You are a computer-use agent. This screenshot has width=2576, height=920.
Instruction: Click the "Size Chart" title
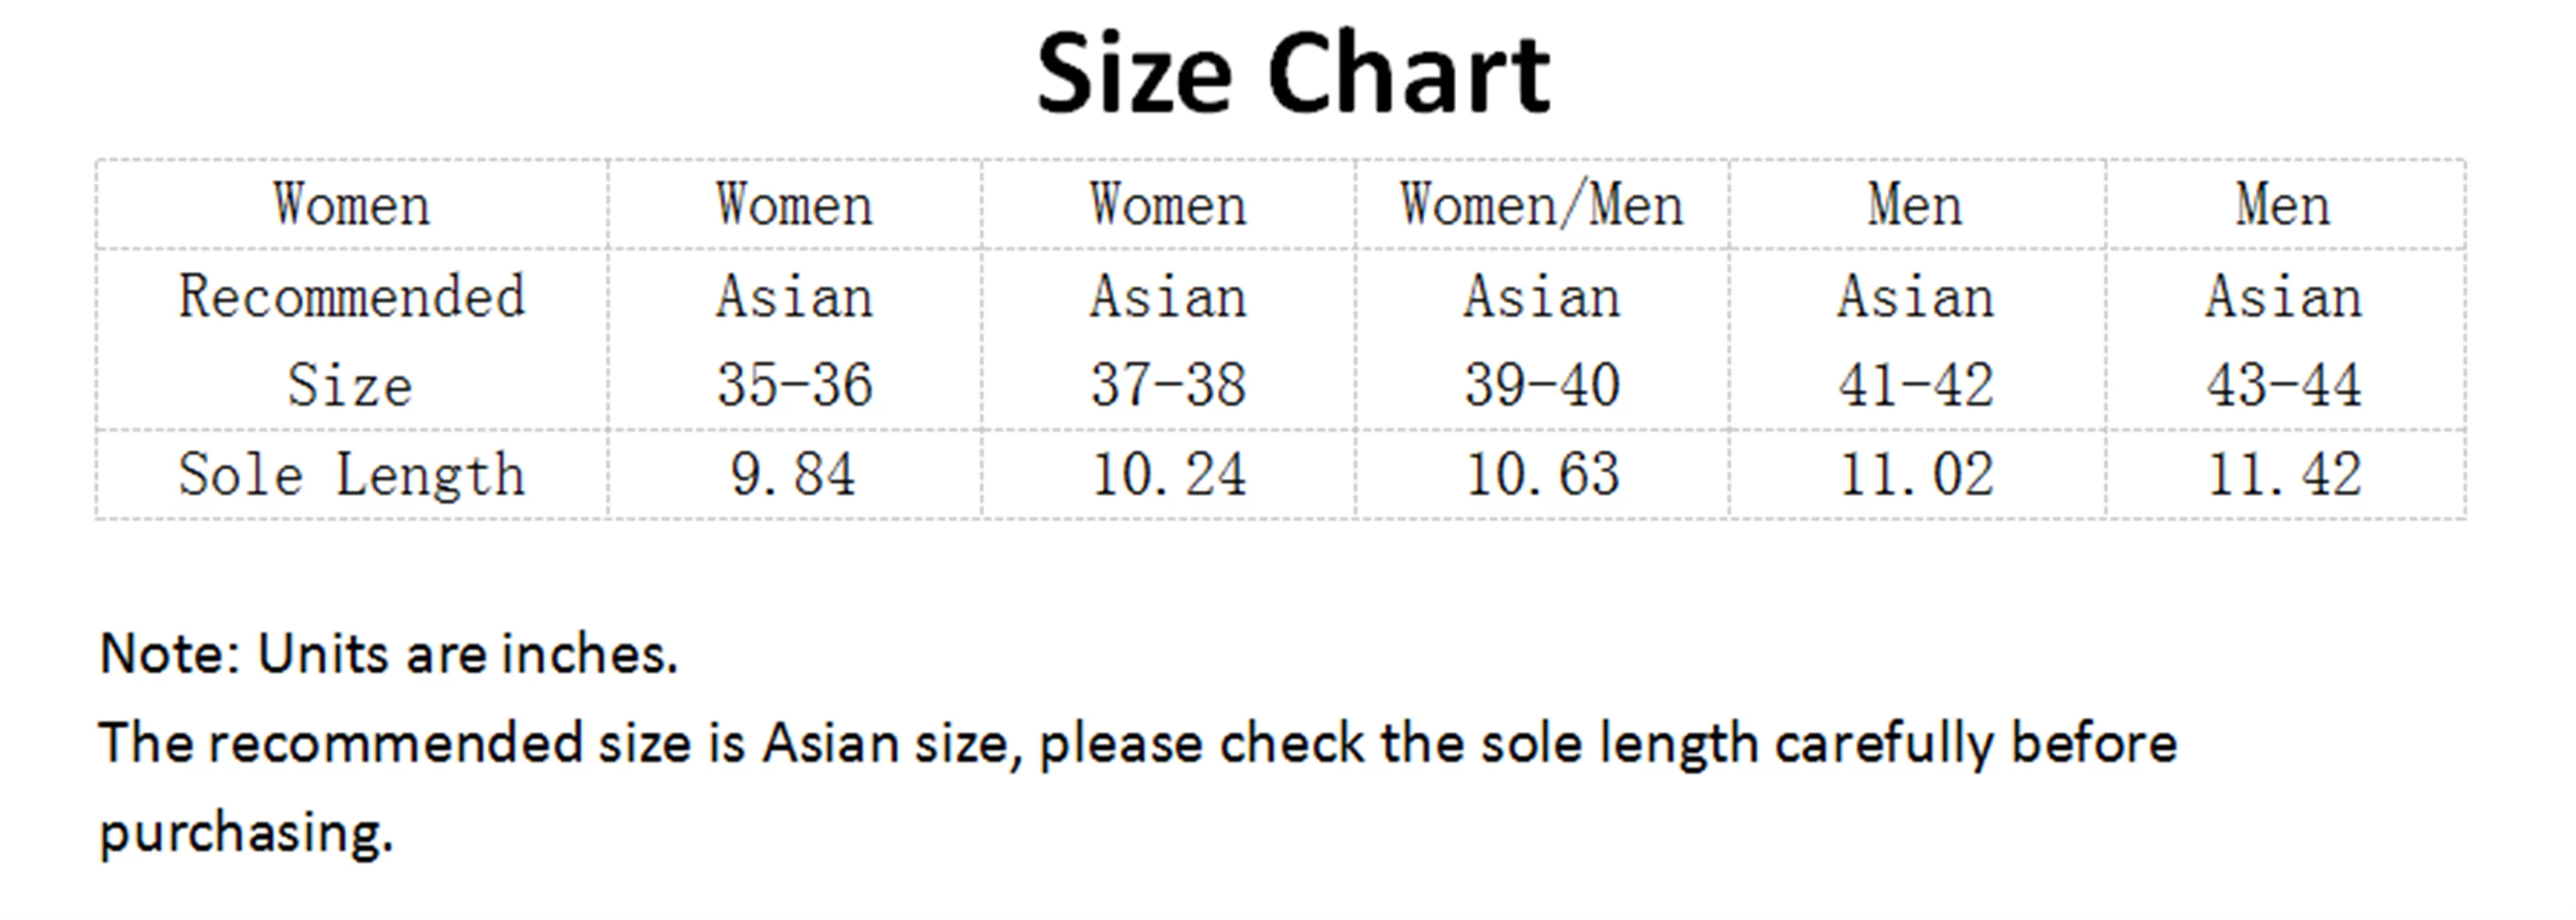(1292, 74)
